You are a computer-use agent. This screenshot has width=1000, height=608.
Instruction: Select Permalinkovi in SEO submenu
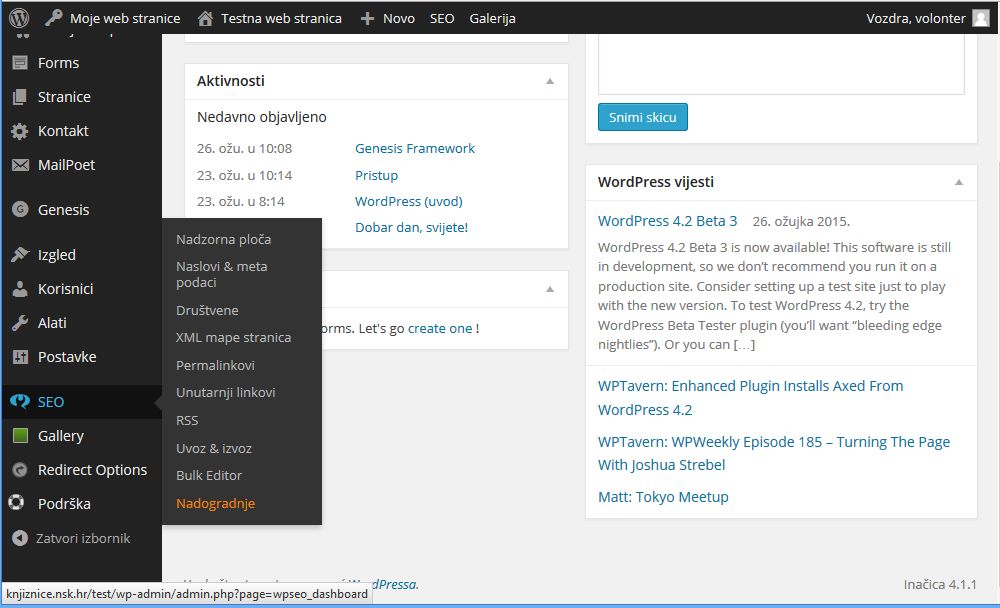(216, 365)
